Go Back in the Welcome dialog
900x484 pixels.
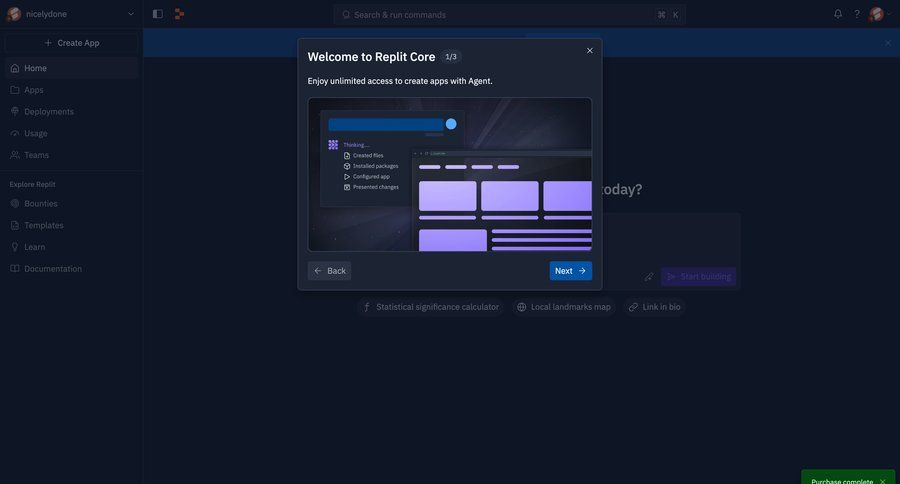[x=329, y=271]
